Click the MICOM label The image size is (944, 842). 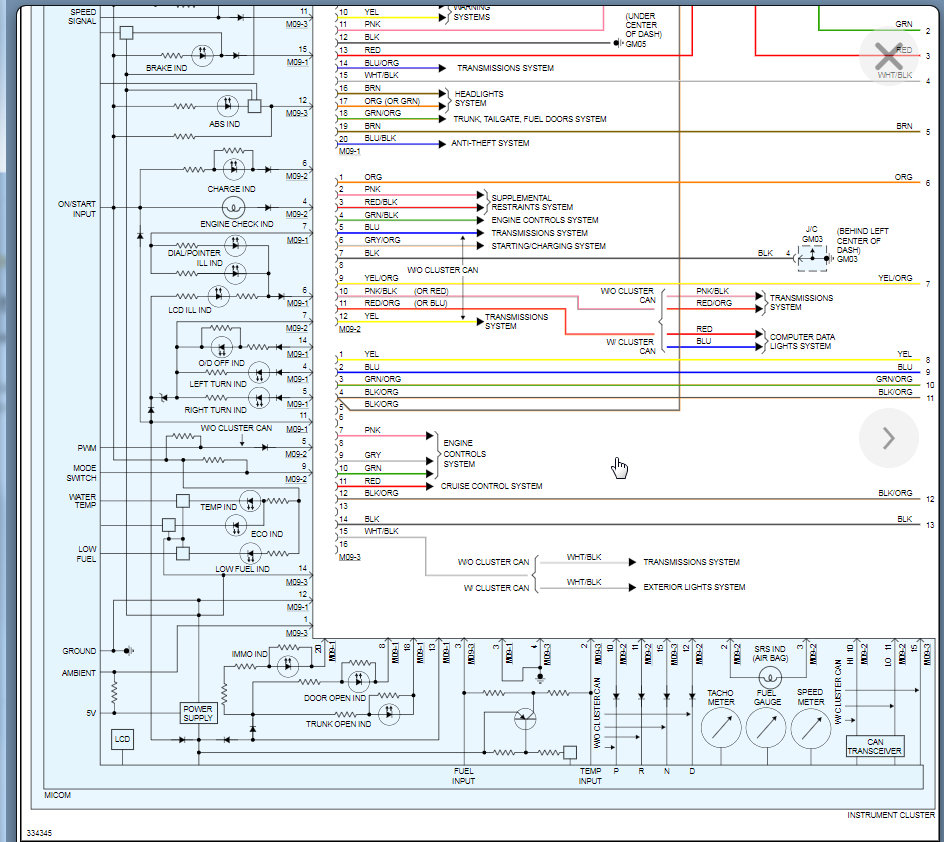tap(57, 795)
